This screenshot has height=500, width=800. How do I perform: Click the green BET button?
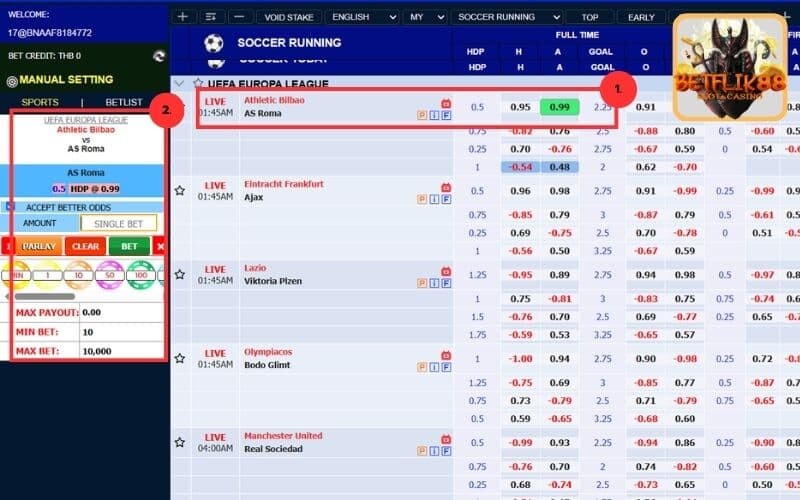[x=129, y=246]
